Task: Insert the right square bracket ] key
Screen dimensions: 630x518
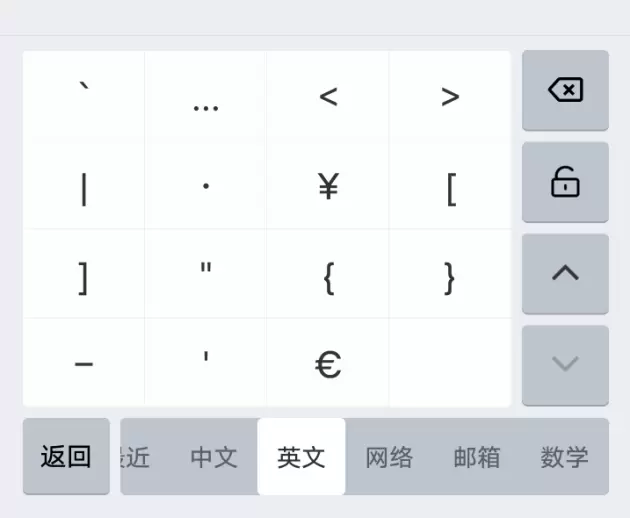Action: pyautogui.click(x=84, y=277)
